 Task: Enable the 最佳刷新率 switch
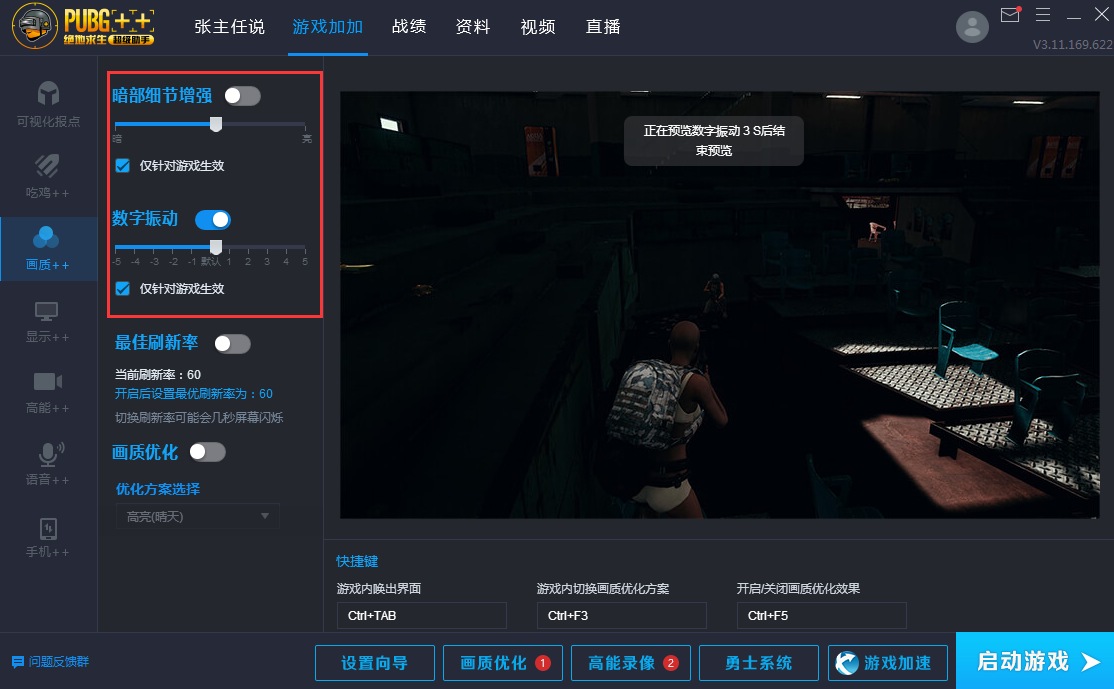pyautogui.click(x=232, y=344)
